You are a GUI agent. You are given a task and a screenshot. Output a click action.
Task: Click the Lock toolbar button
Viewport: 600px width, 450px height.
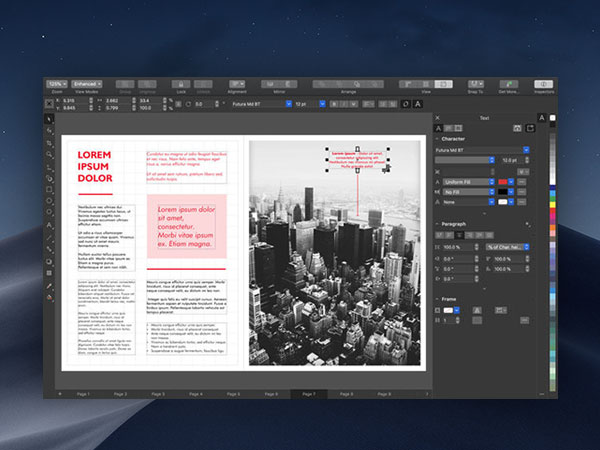[181, 84]
